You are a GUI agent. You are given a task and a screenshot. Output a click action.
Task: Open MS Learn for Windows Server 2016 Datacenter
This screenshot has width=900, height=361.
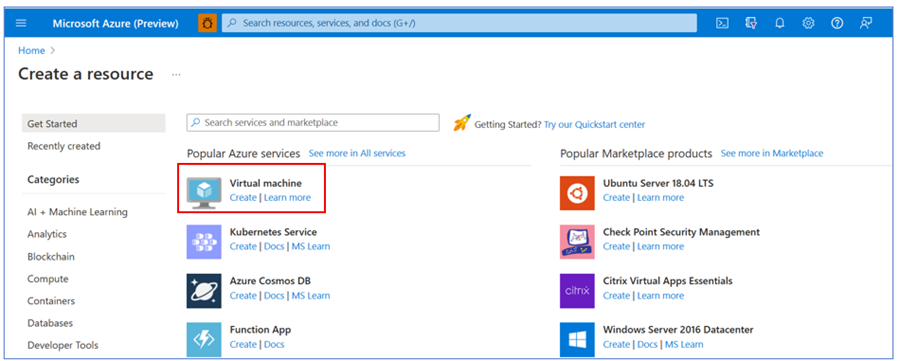pyautogui.click(x=684, y=344)
